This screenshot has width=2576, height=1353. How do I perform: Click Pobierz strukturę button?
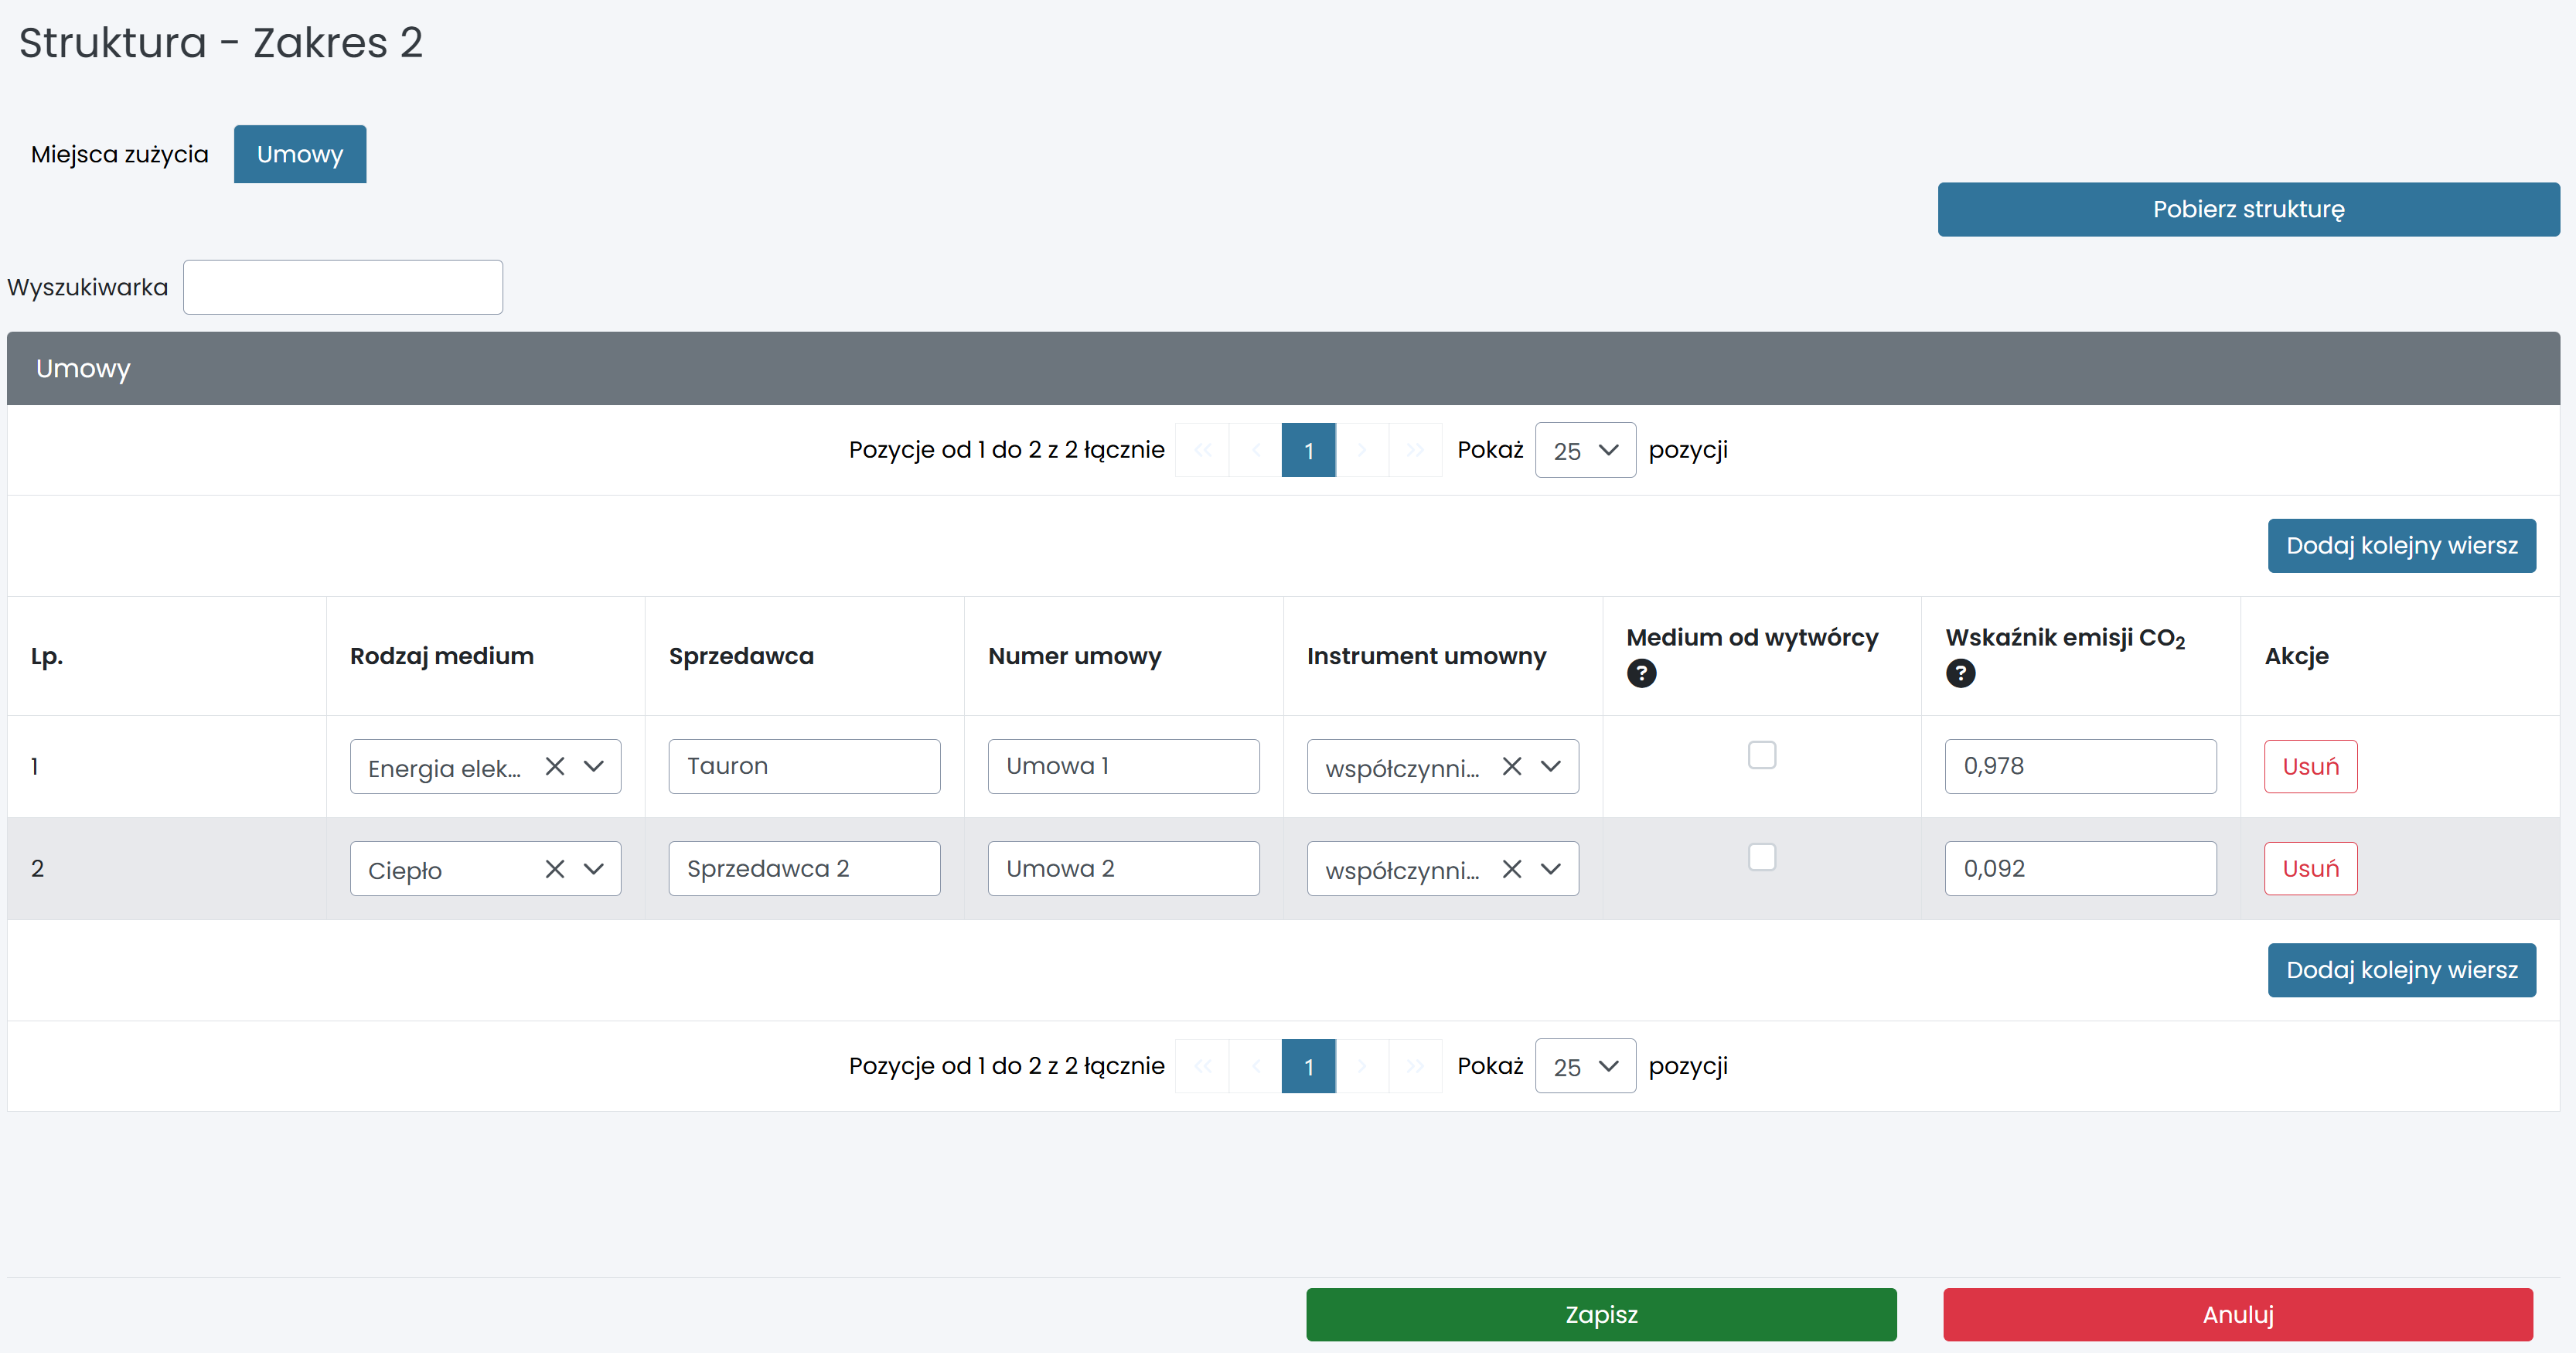pos(2248,209)
